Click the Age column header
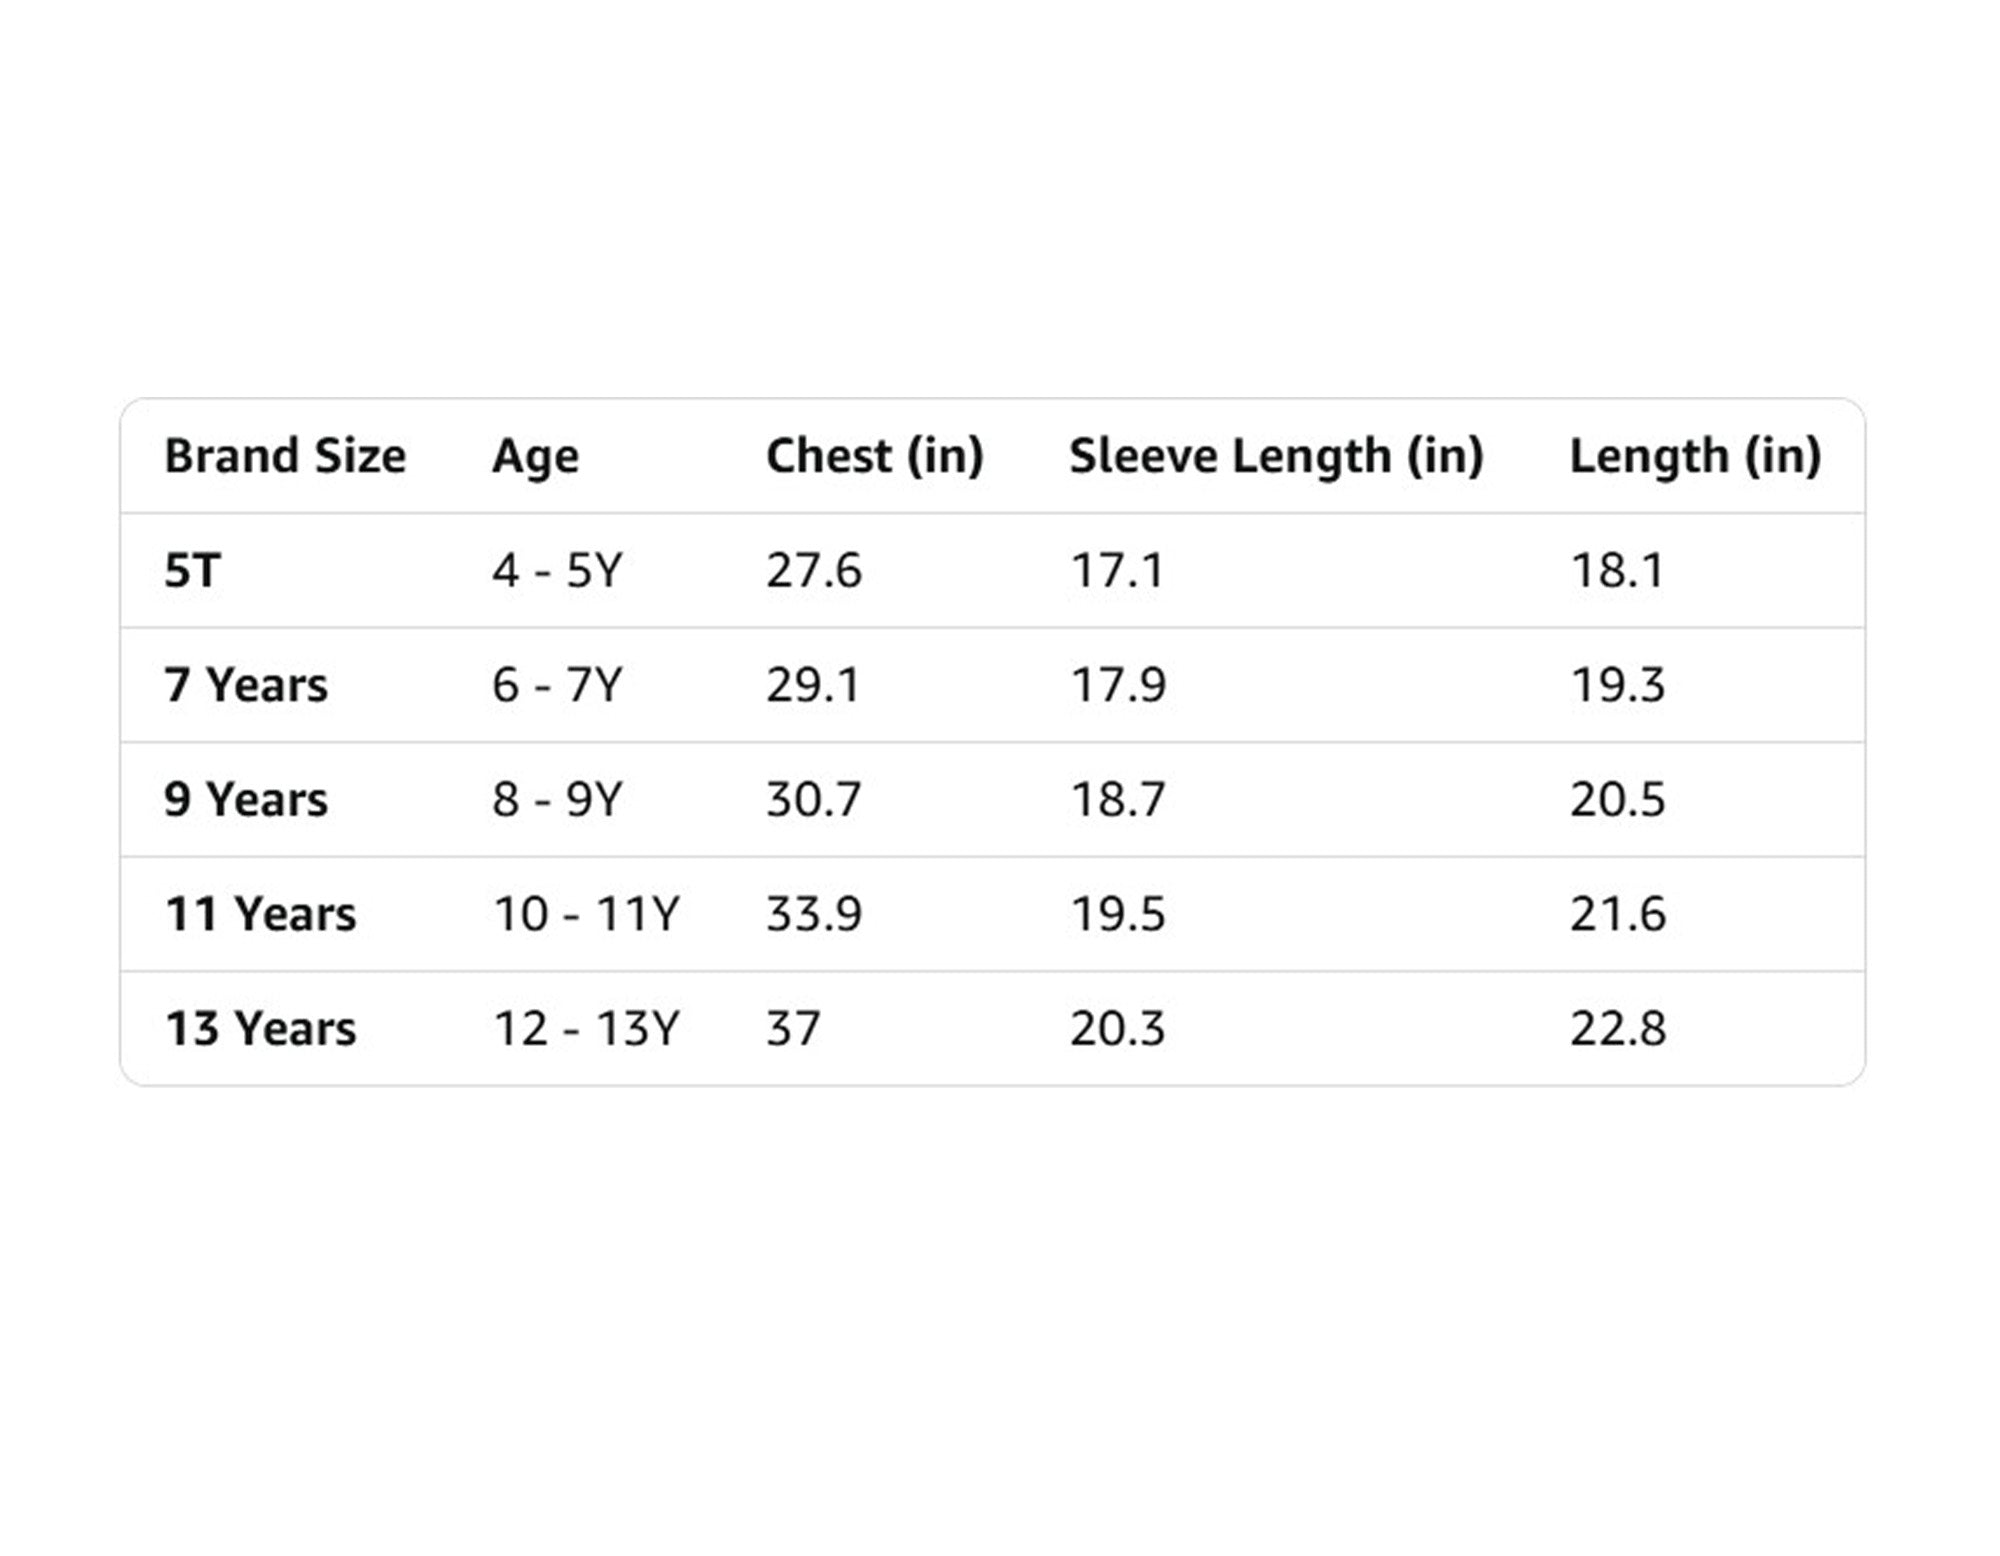The image size is (2000, 1556). pyautogui.click(x=535, y=457)
